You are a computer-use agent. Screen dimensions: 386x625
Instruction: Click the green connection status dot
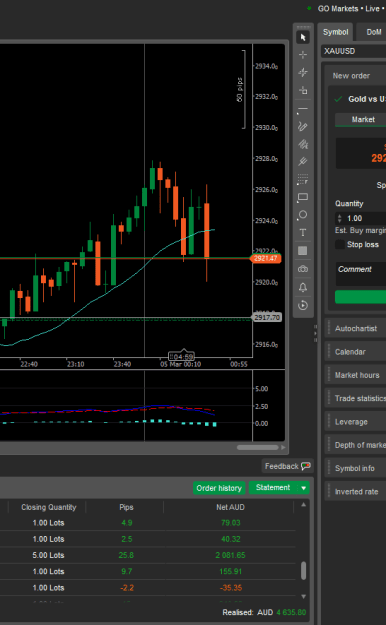coord(309,8)
